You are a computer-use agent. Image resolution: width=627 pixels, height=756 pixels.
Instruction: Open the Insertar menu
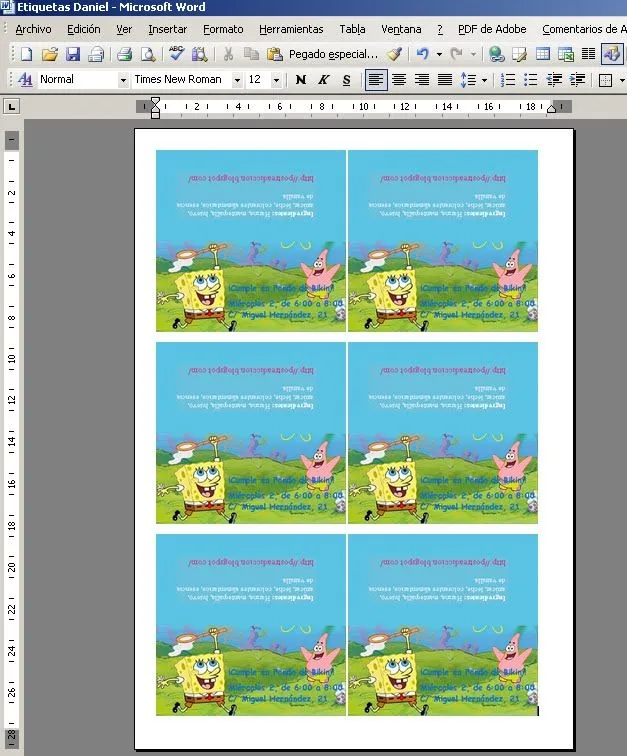point(167,29)
